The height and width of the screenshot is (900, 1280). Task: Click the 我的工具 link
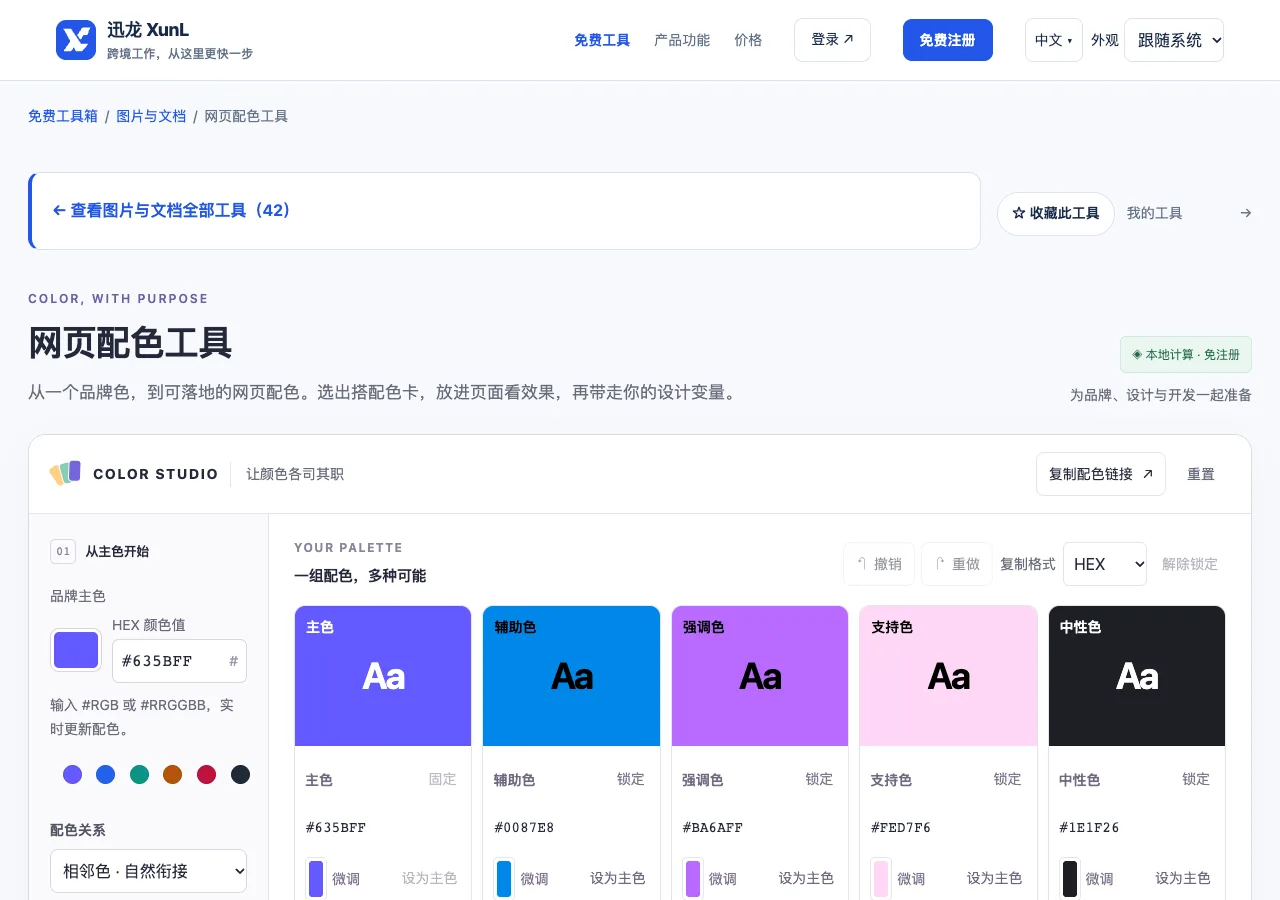click(1154, 213)
